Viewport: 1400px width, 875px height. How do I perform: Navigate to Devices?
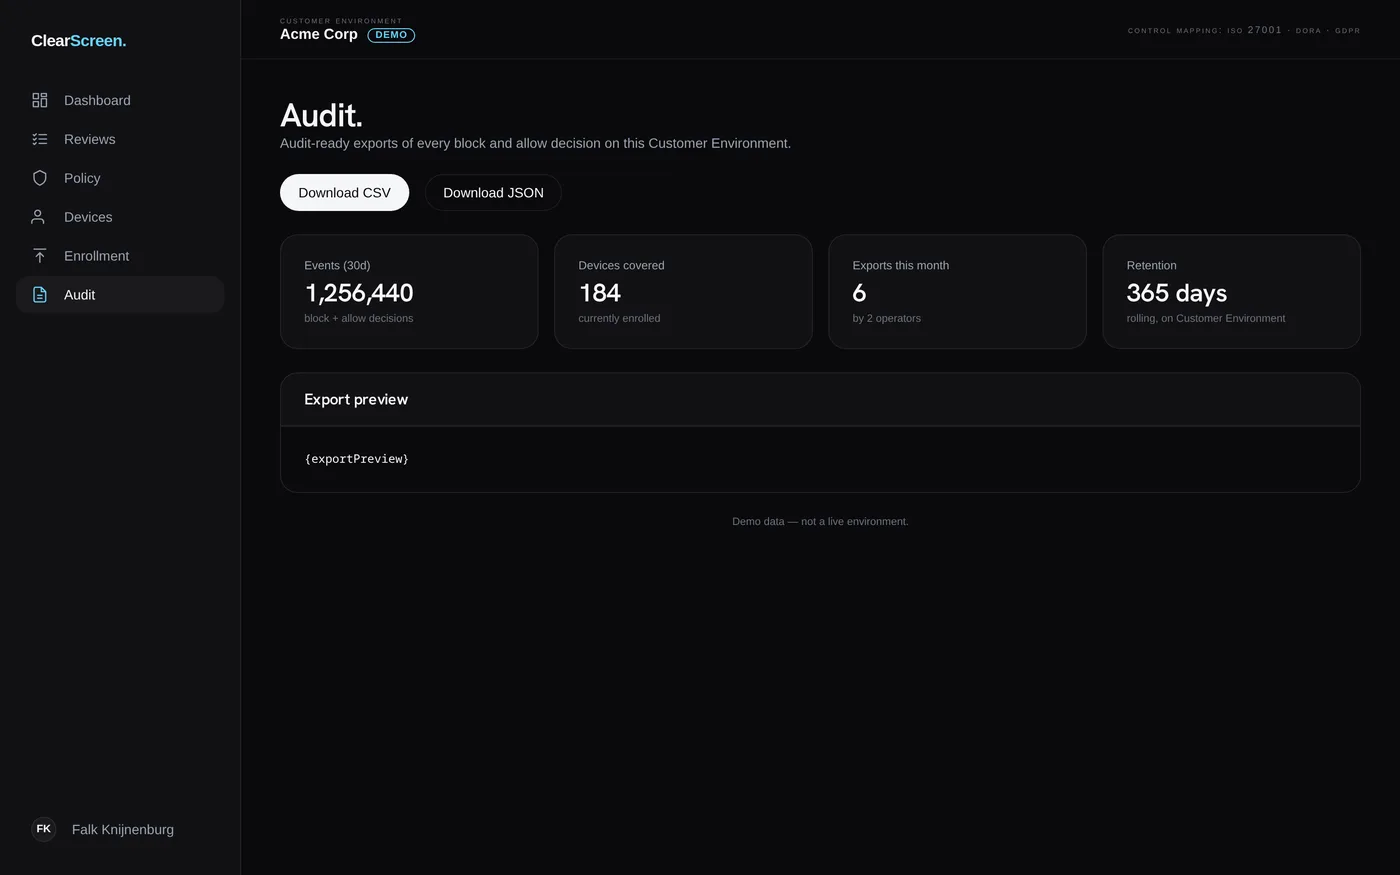[120, 217]
